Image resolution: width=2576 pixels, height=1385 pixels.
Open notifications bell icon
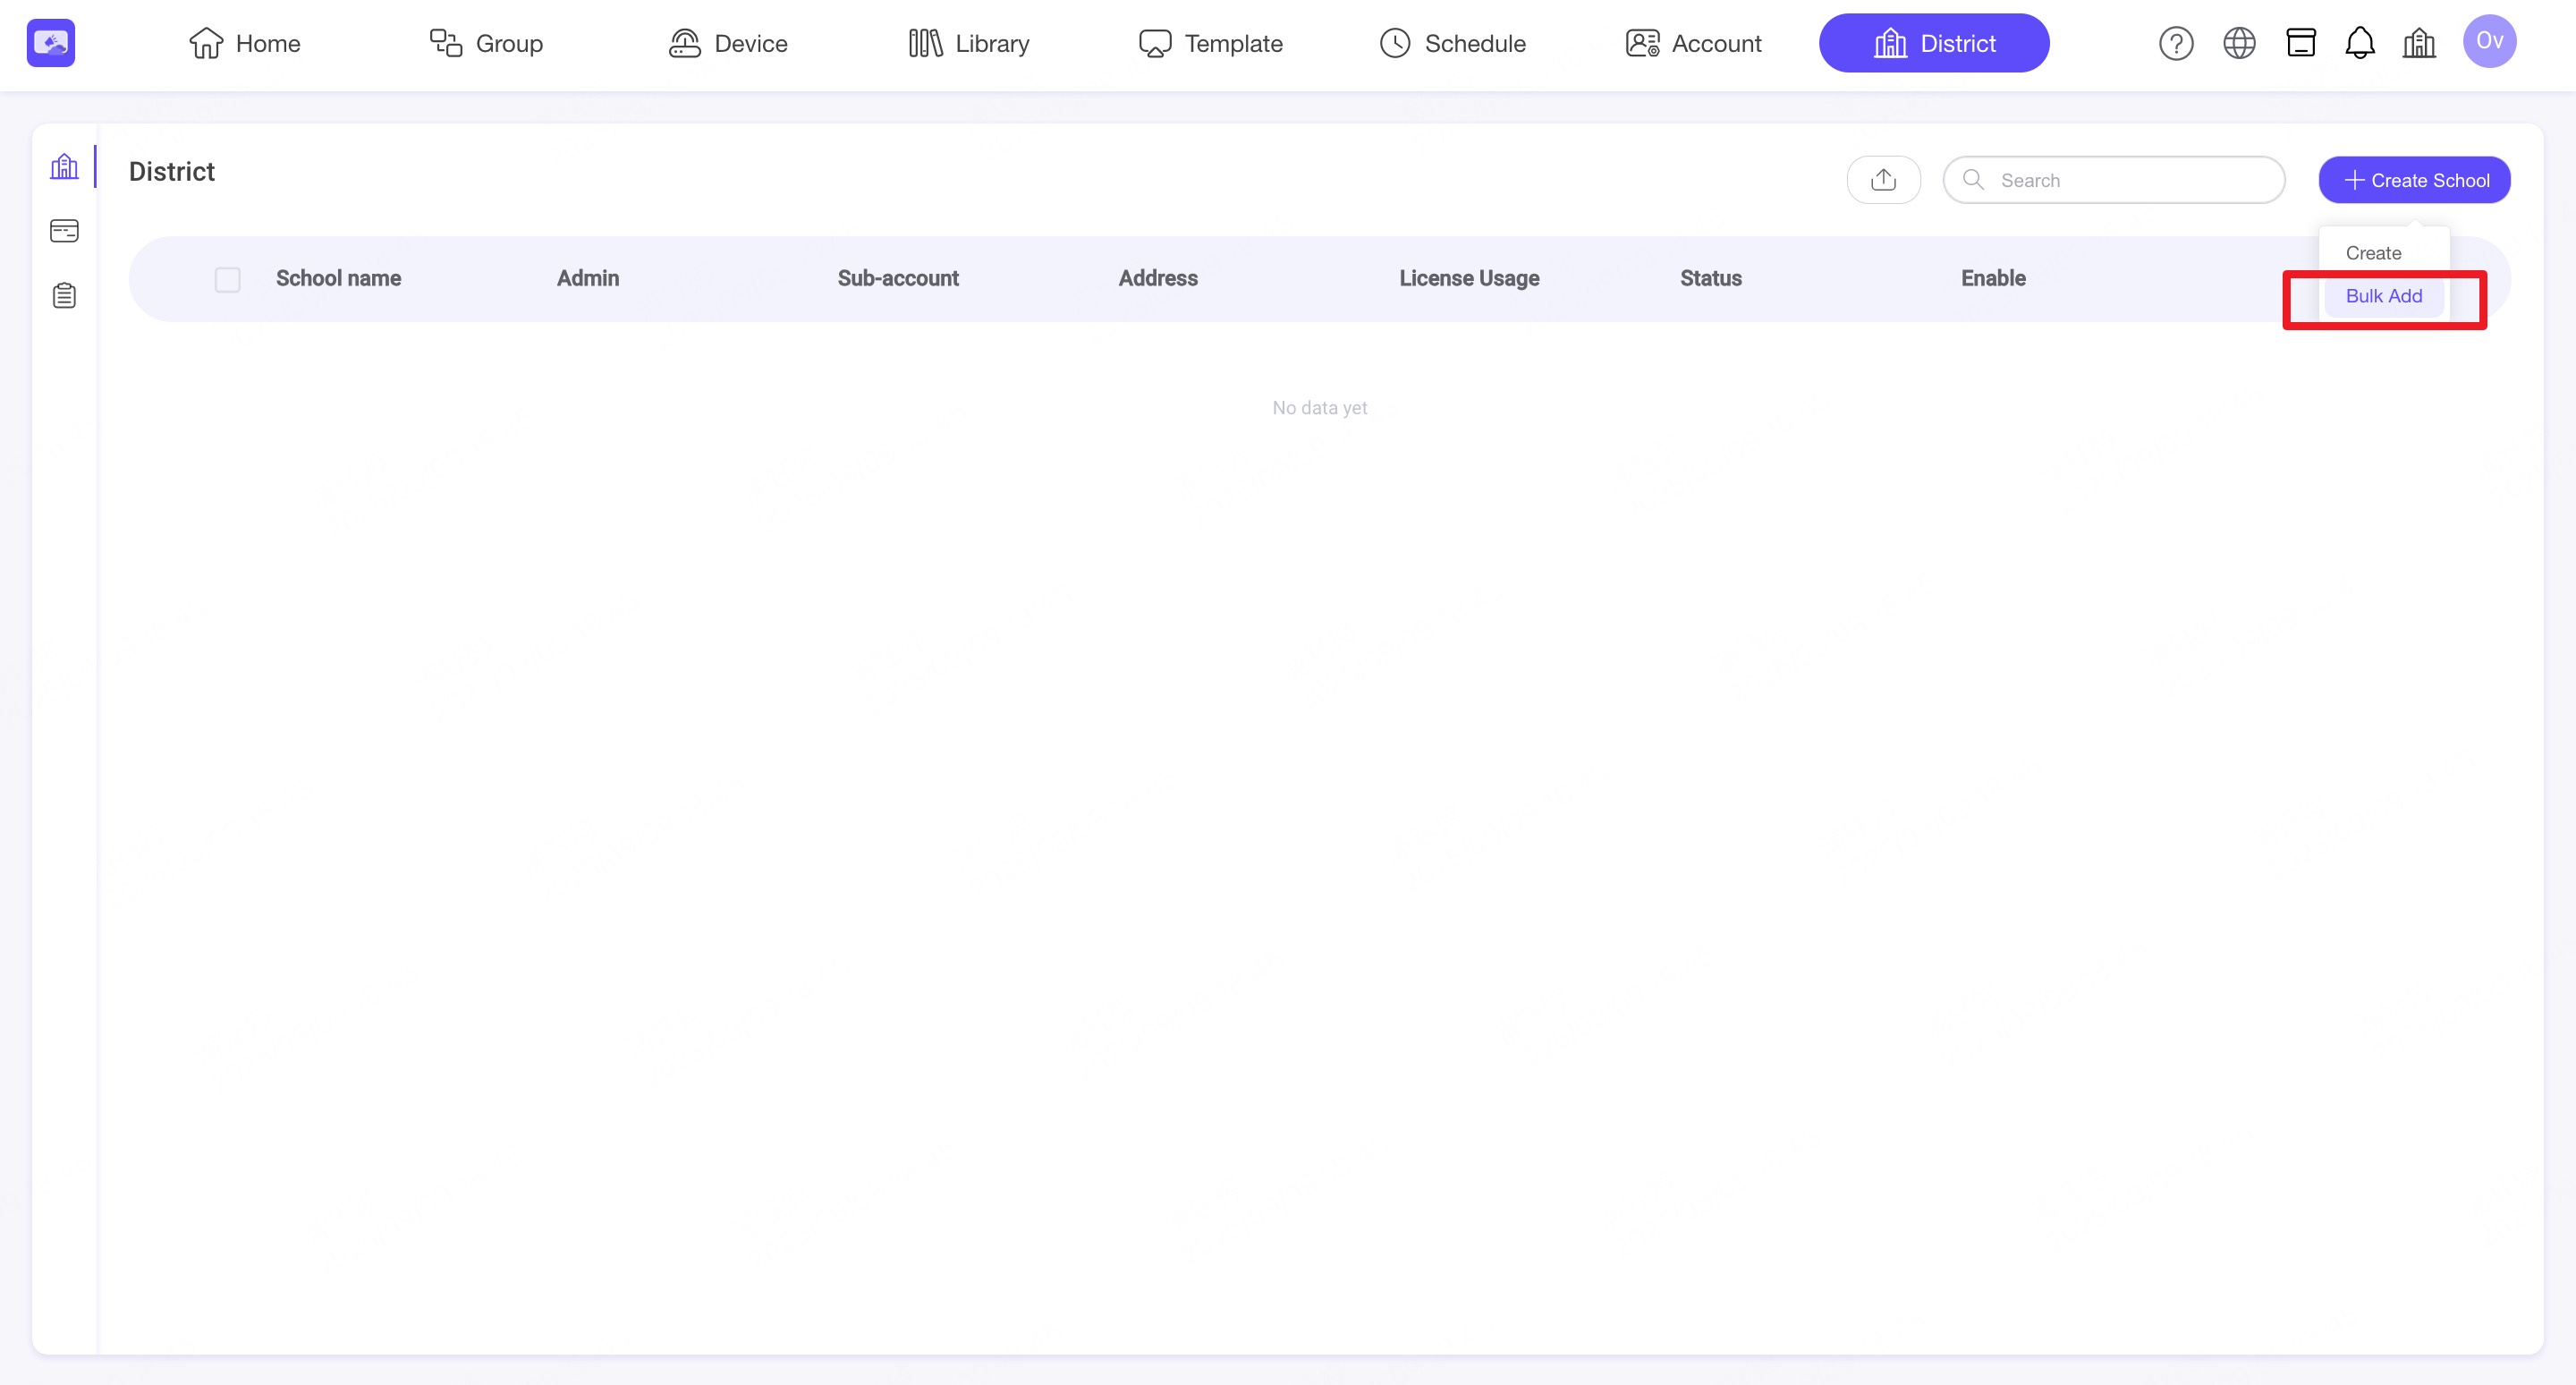[x=2359, y=43]
